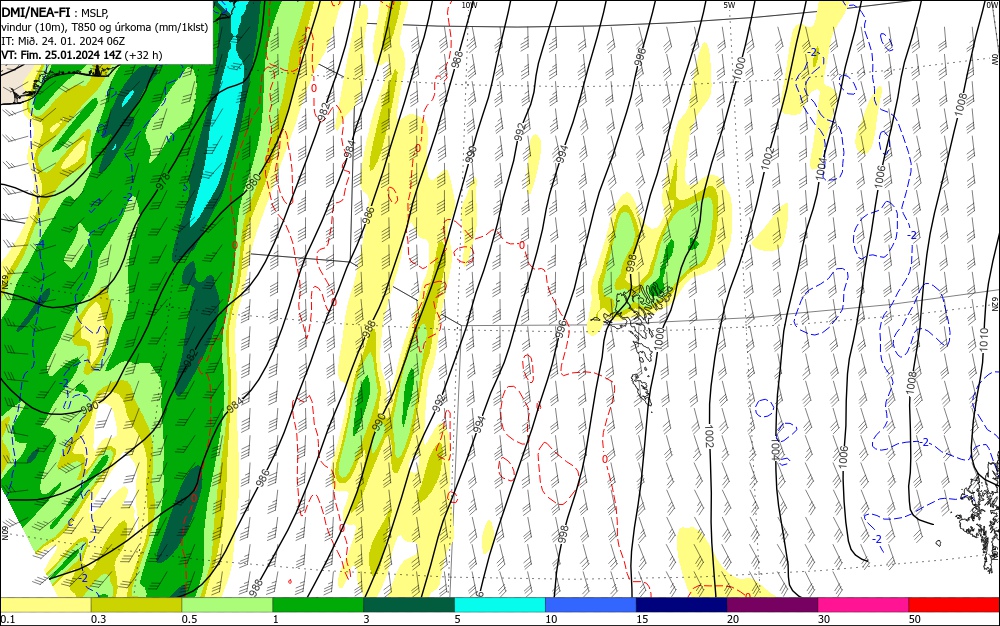Pick the cyan 5–10 legend swatch
The width and height of the screenshot is (1000, 626).
click(500, 605)
